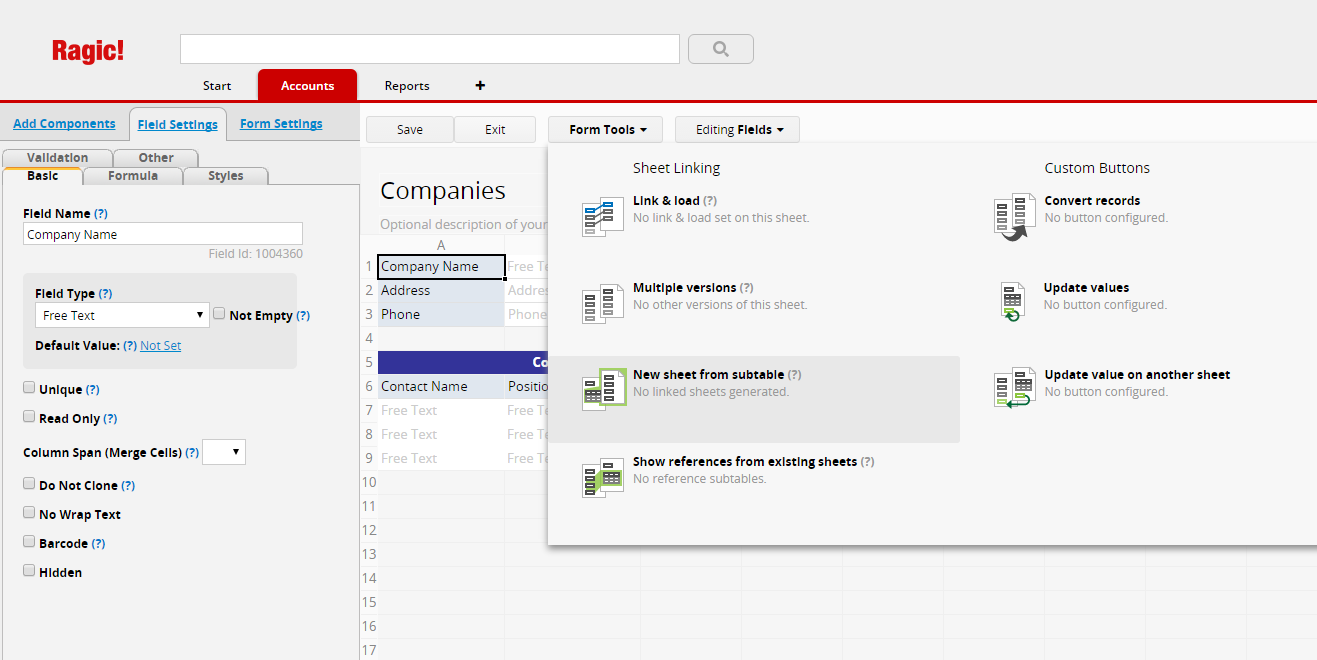Click the Field Name input box

[x=163, y=234]
